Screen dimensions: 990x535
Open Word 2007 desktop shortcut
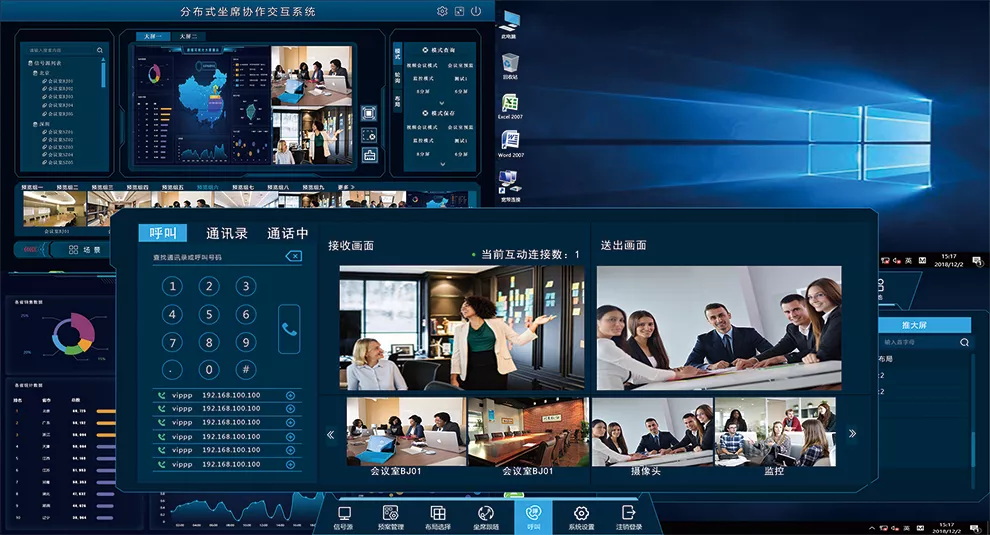pos(510,142)
